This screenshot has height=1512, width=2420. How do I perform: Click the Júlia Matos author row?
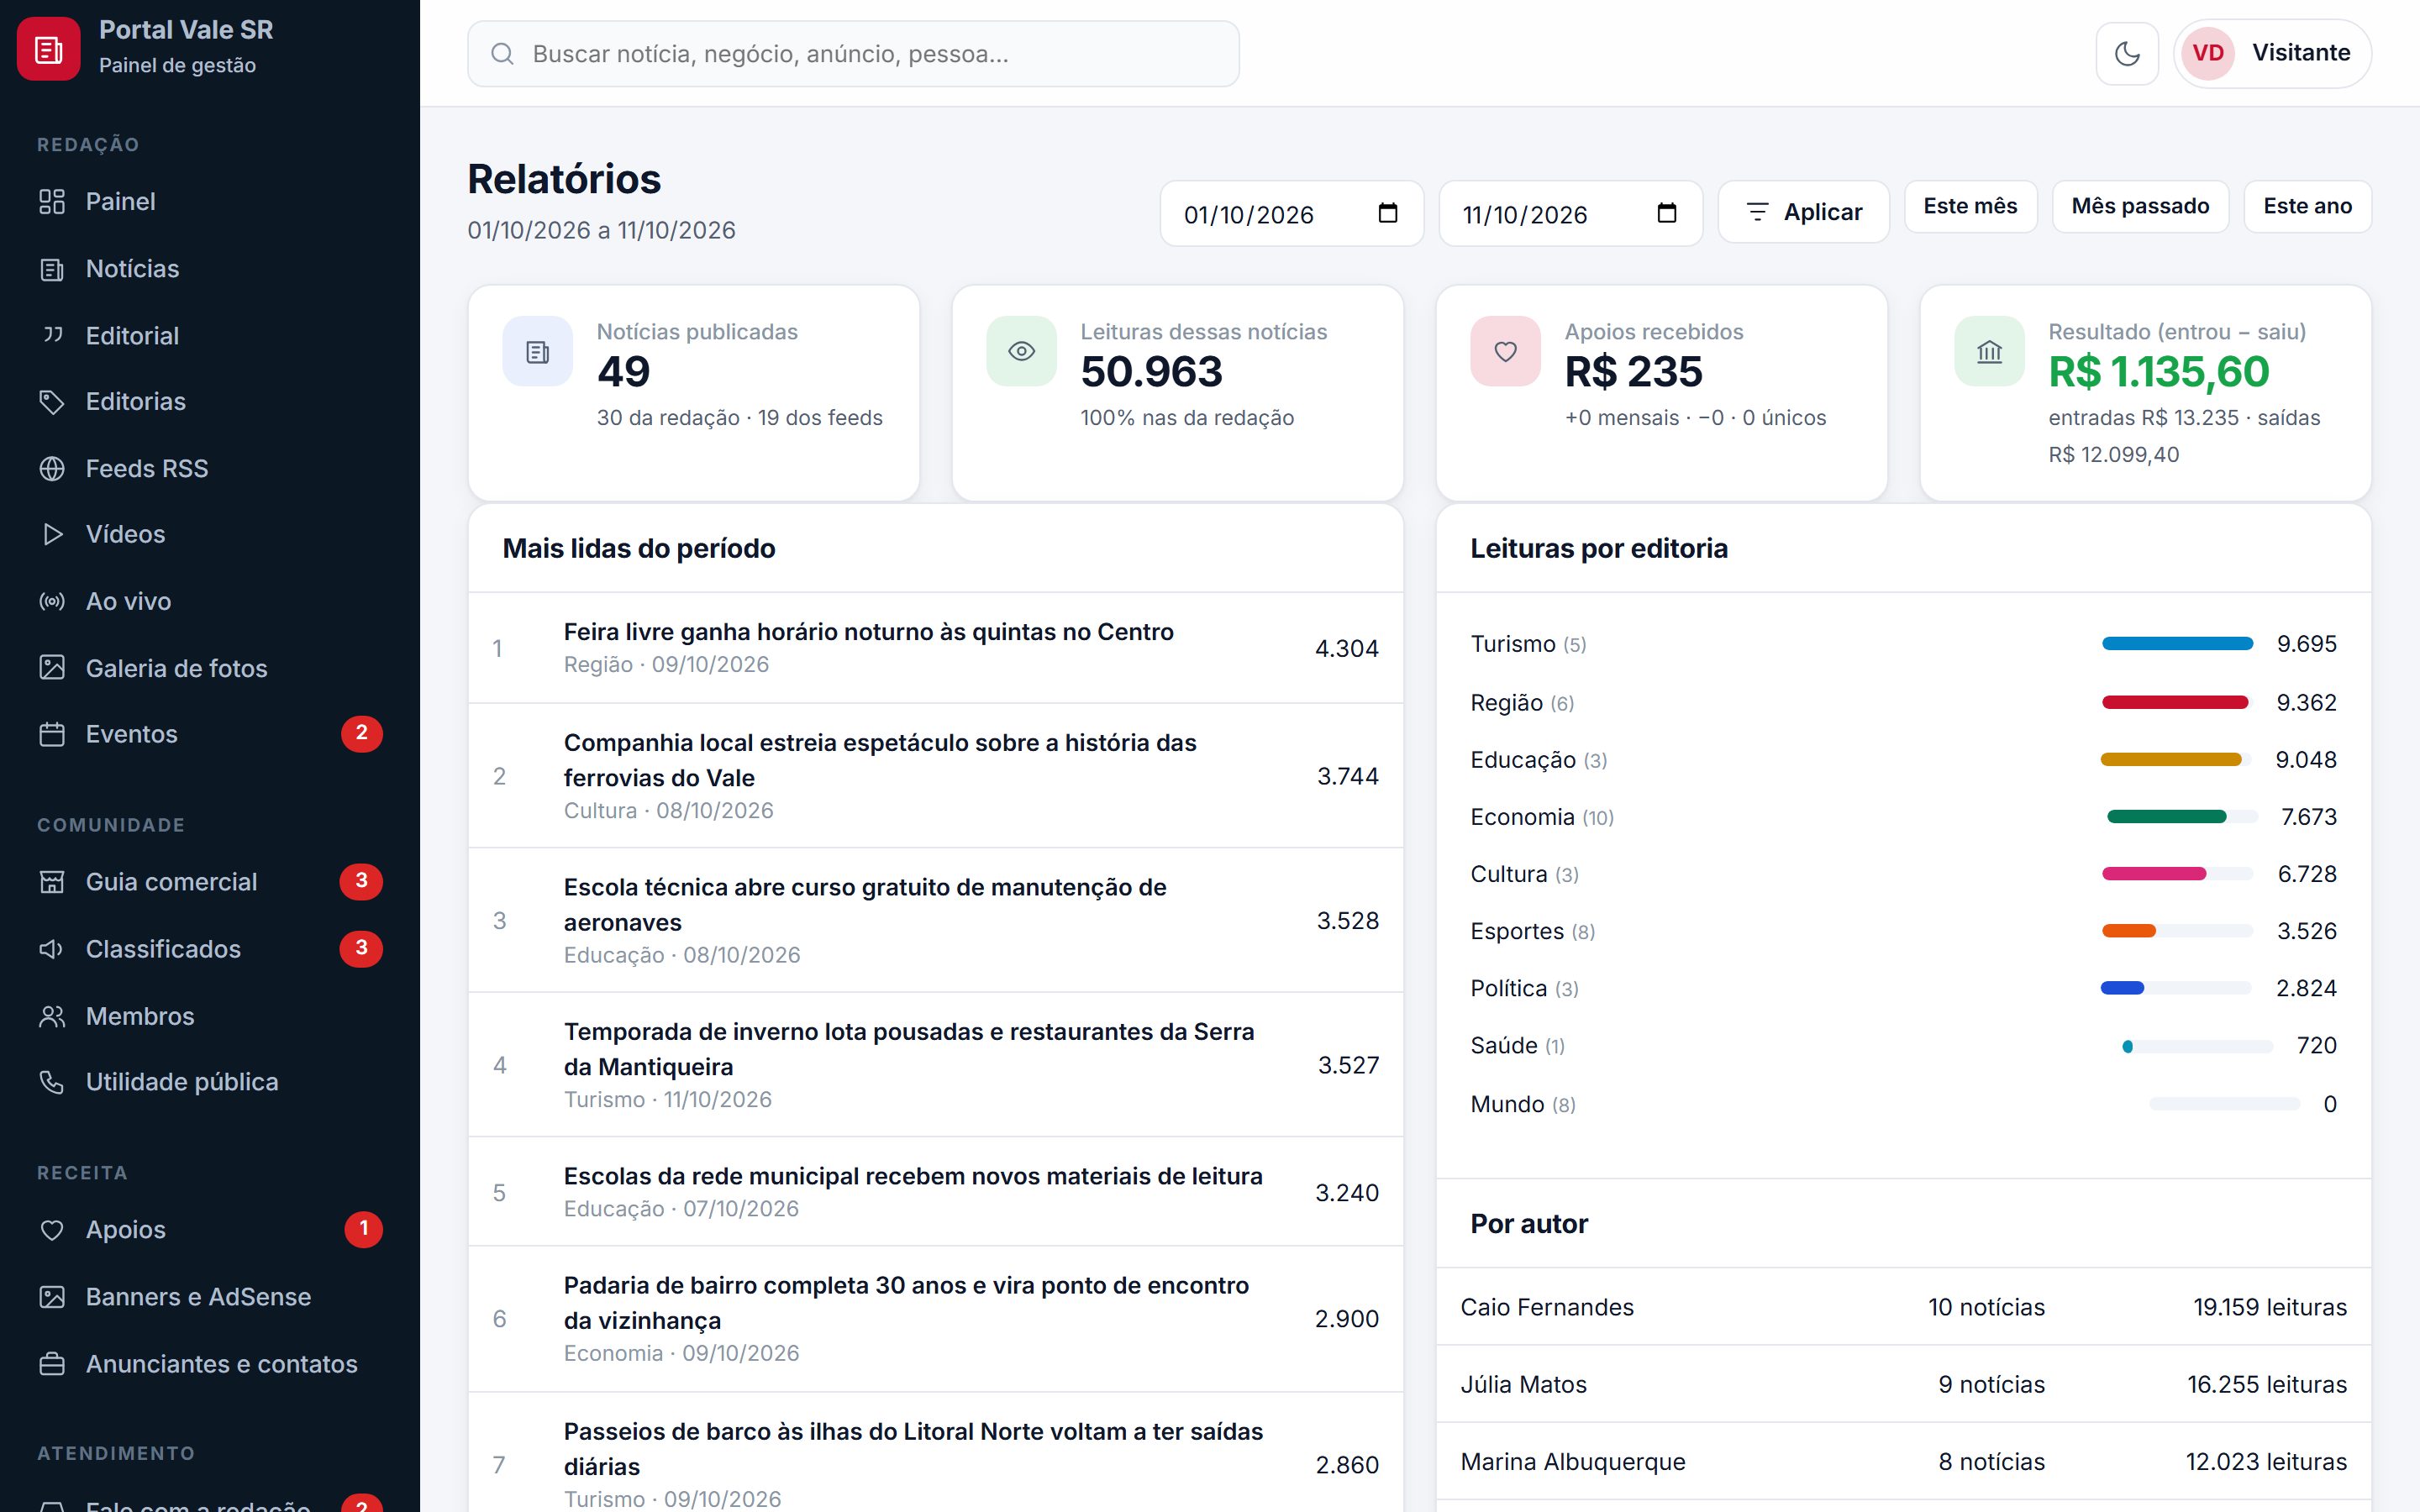1903,1384
